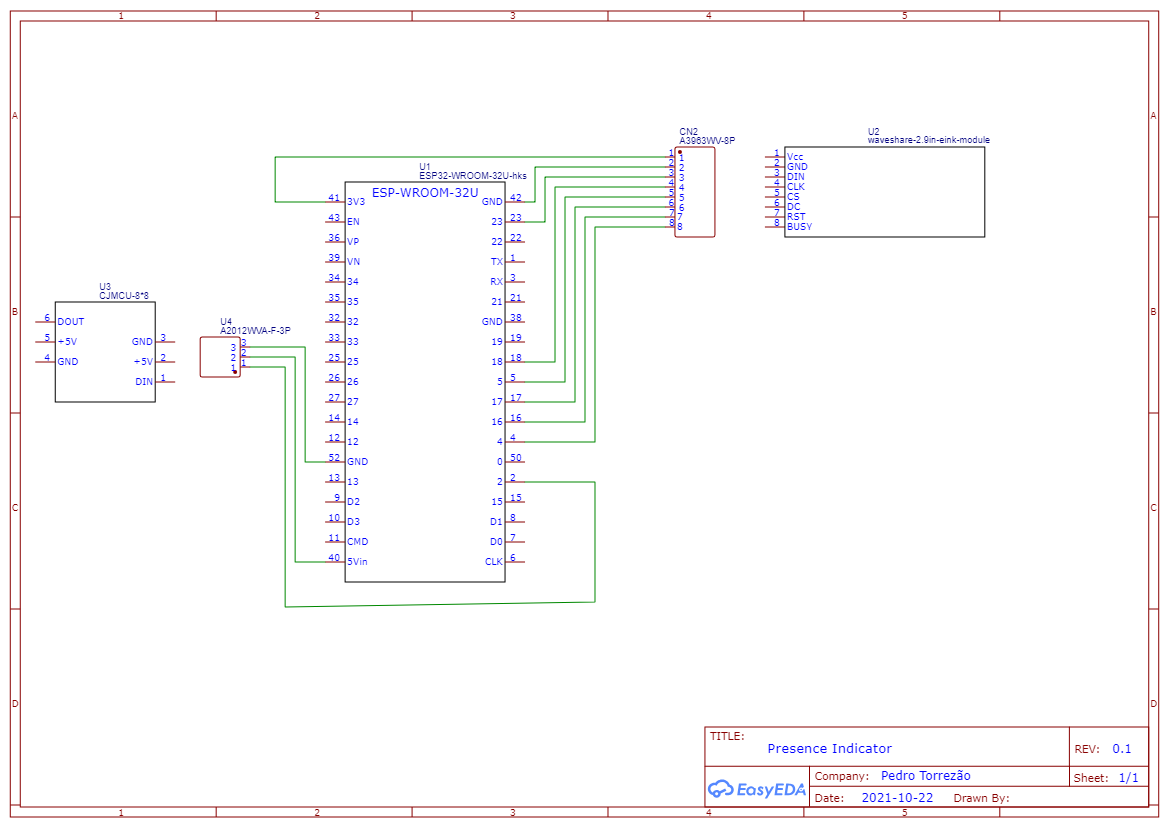The image size is (1169, 827).
Task: Click the REV value '0.1'
Action: [1121, 749]
